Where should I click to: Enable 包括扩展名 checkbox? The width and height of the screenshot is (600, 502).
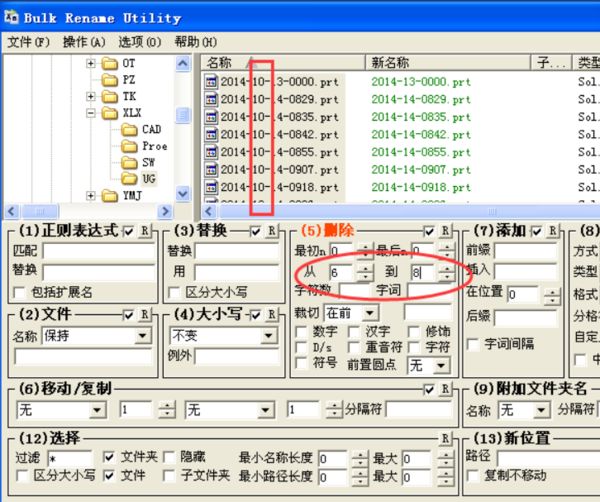(19, 293)
